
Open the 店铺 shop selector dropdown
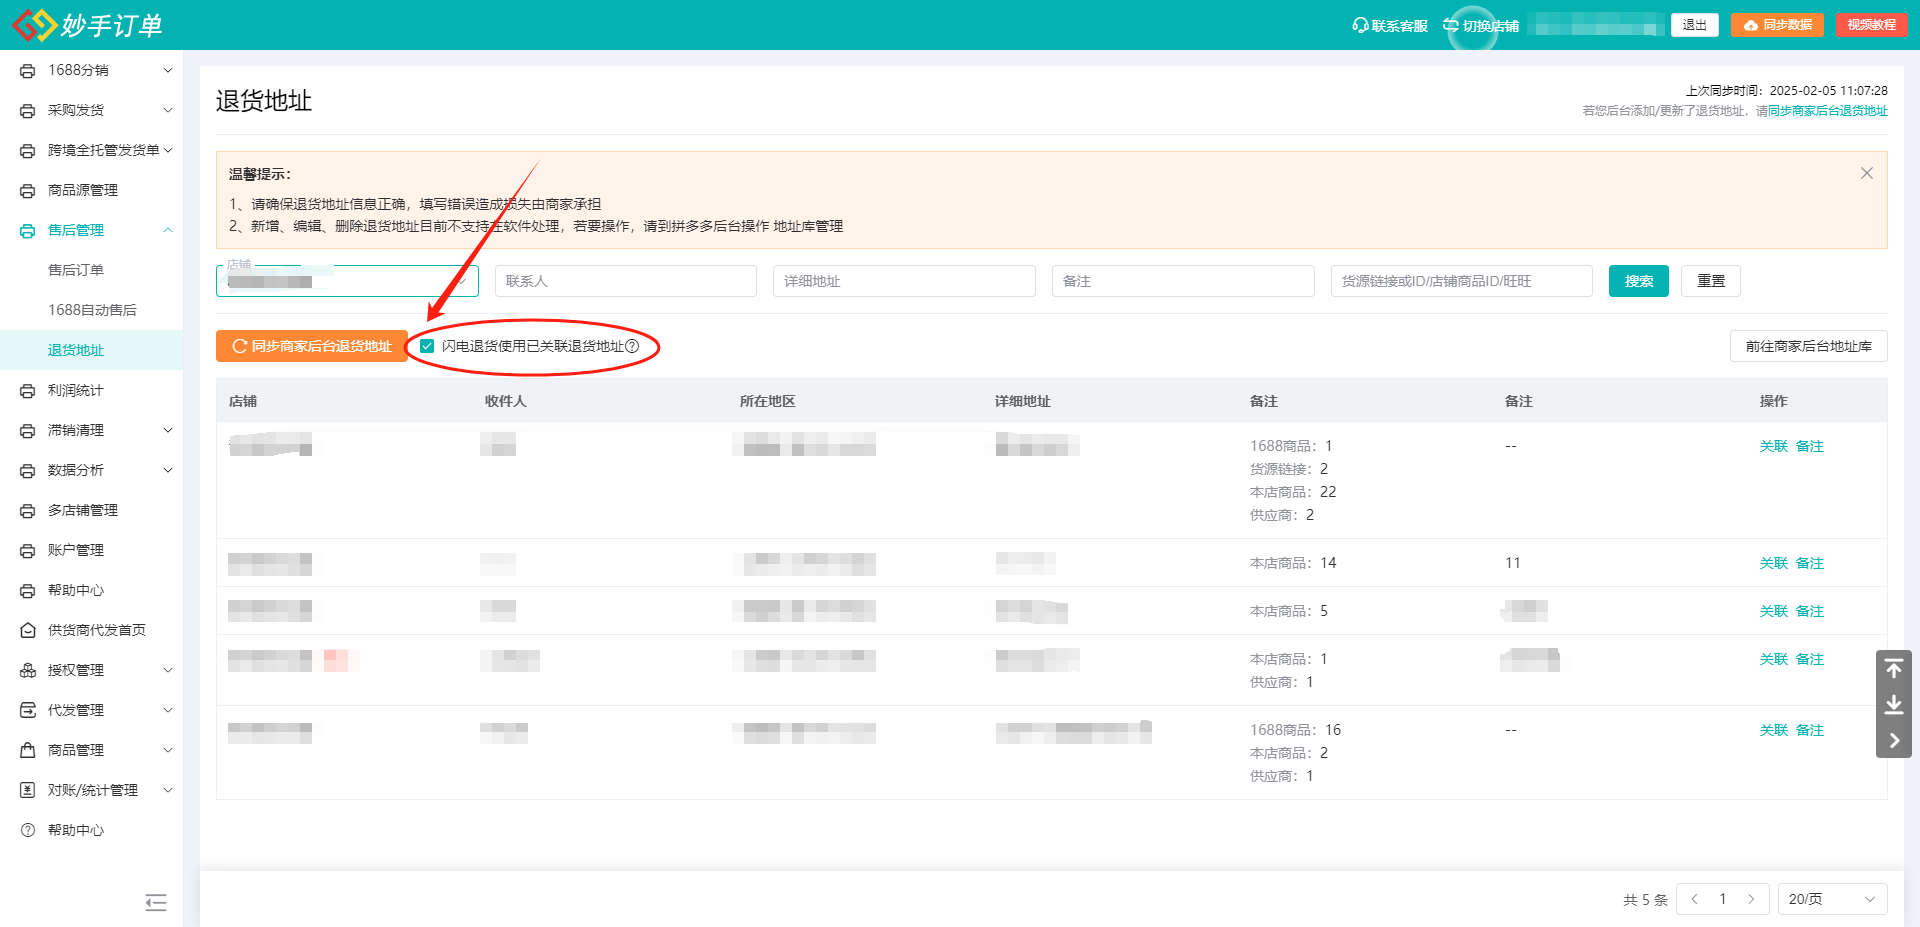click(x=347, y=281)
